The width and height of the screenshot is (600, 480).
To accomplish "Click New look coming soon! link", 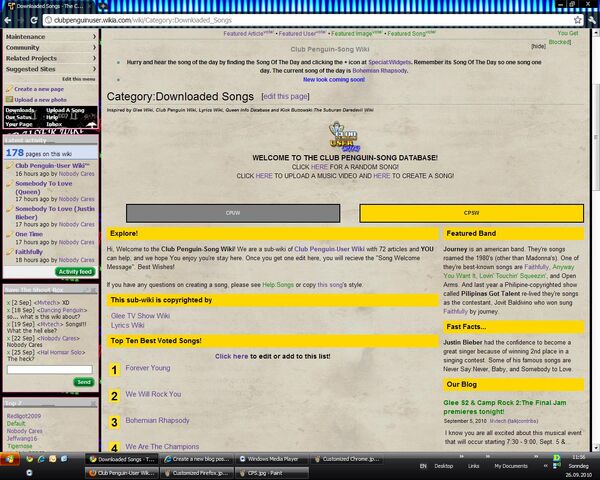I will tap(334, 80).
